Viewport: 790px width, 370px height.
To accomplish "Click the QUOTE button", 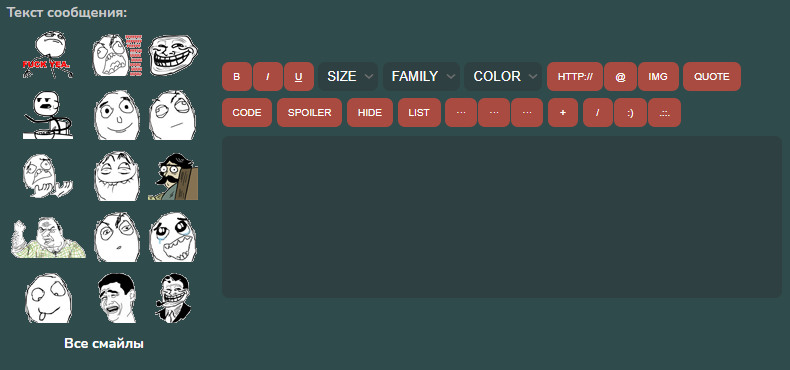I will pyautogui.click(x=712, y=77).
